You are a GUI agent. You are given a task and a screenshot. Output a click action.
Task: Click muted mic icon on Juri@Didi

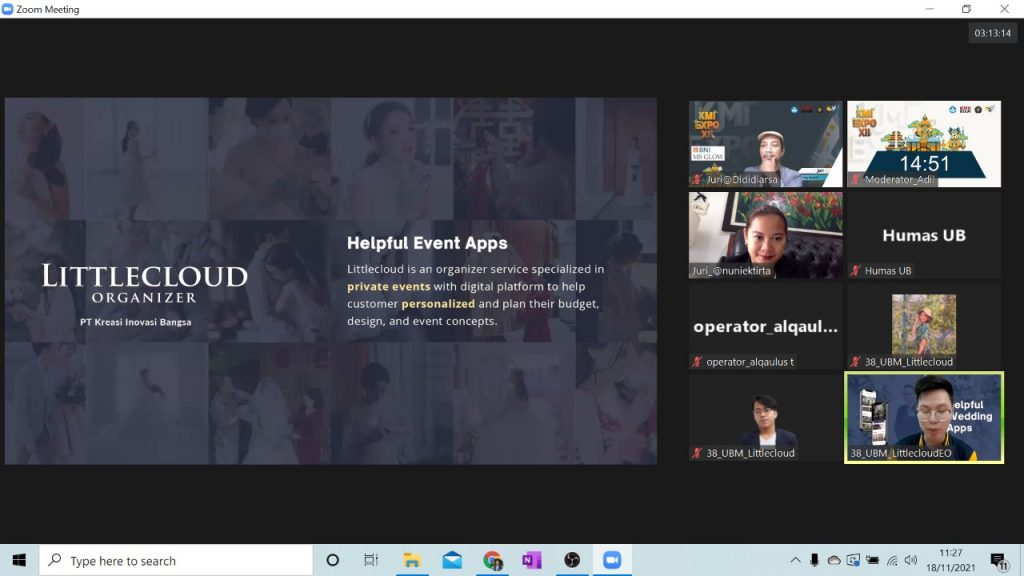click(697, 179)
